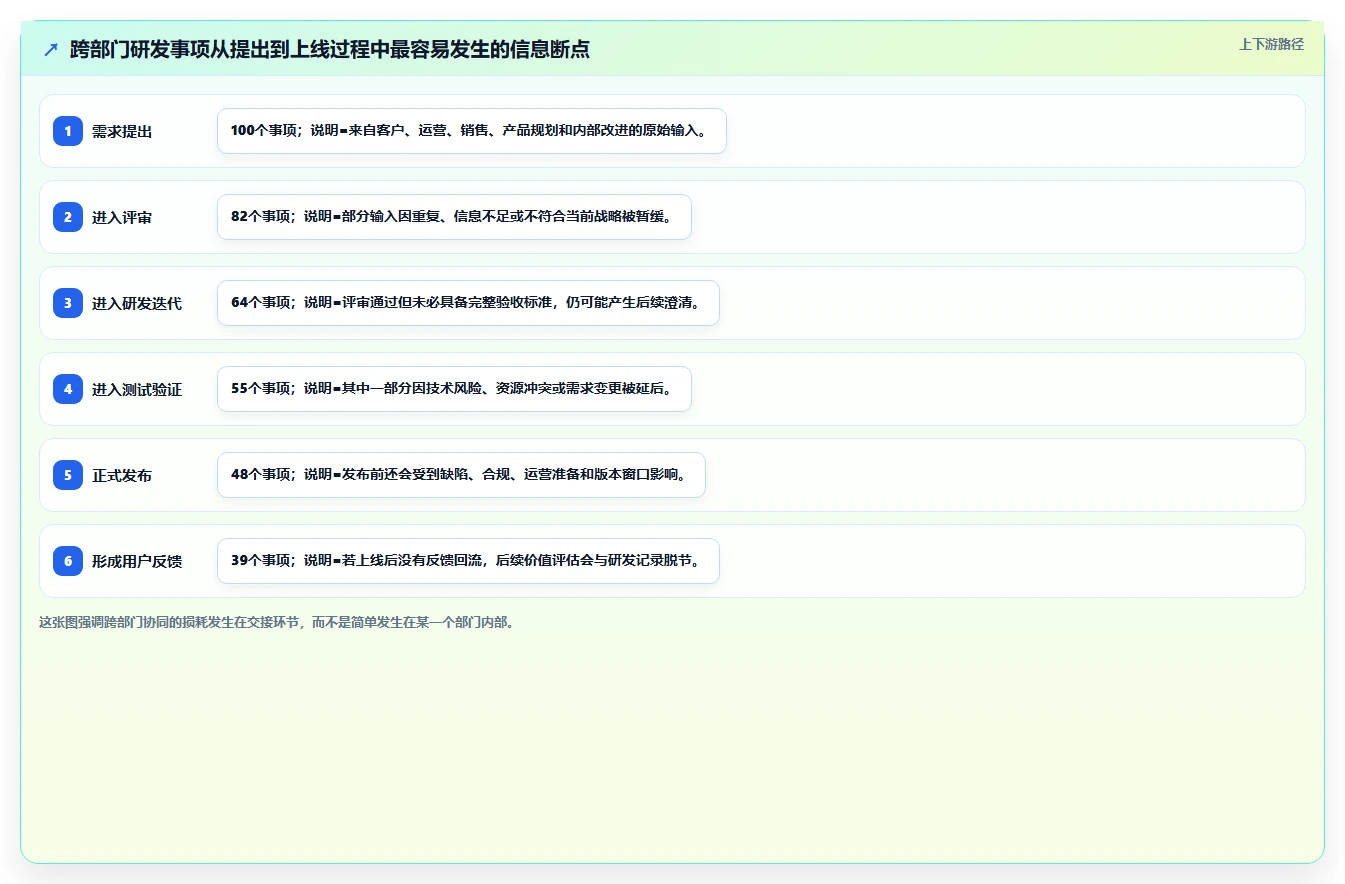Select the 进入评审 stage label
Viewport: 1345px width, 884px height.
[x=122, y=218]
